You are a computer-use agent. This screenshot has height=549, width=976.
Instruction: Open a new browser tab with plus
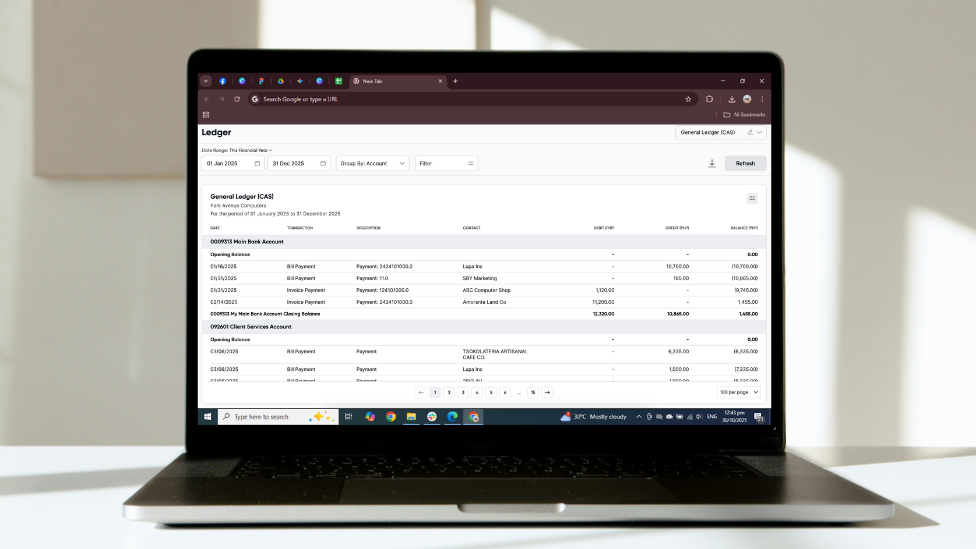pyautogui.click(x=456, y=81)
